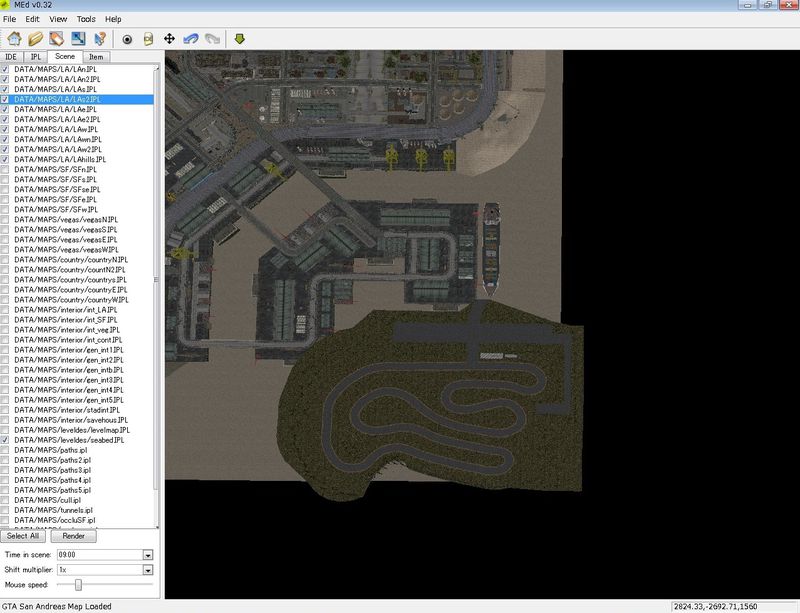
Task: Open the Time in scene dropdown
Action: coord(147,555)
